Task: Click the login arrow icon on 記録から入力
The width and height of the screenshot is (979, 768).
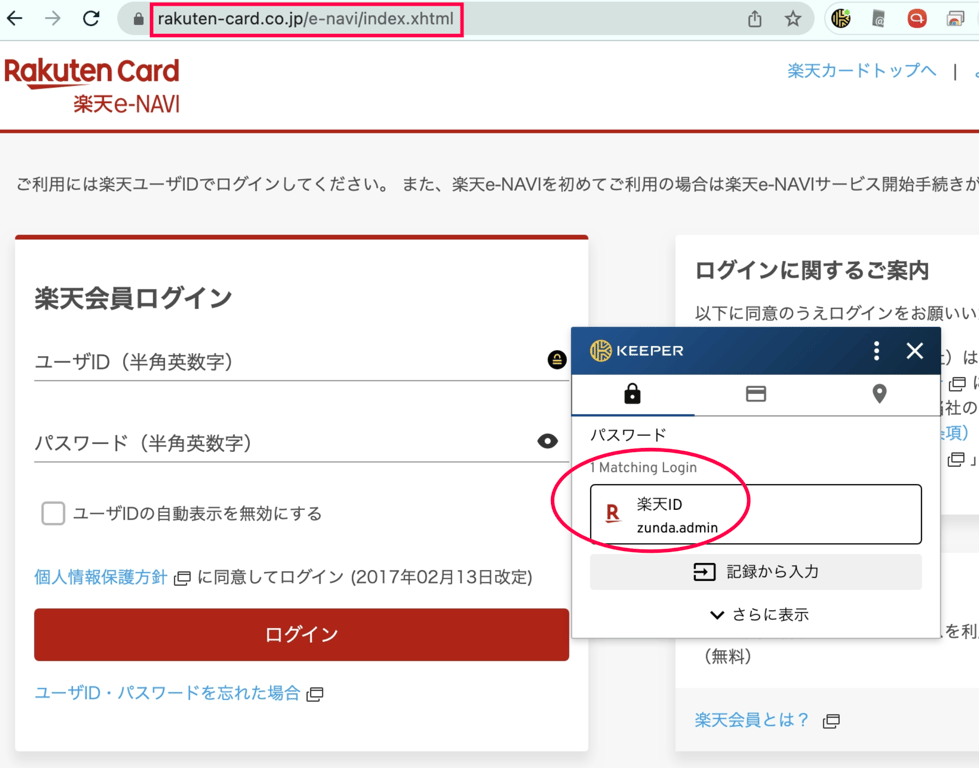Action: [700, 571]
